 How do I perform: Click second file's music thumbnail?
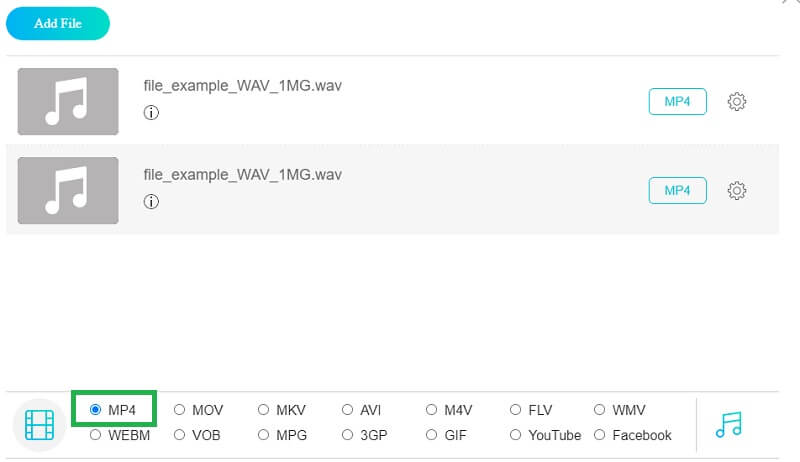point(68,190)
